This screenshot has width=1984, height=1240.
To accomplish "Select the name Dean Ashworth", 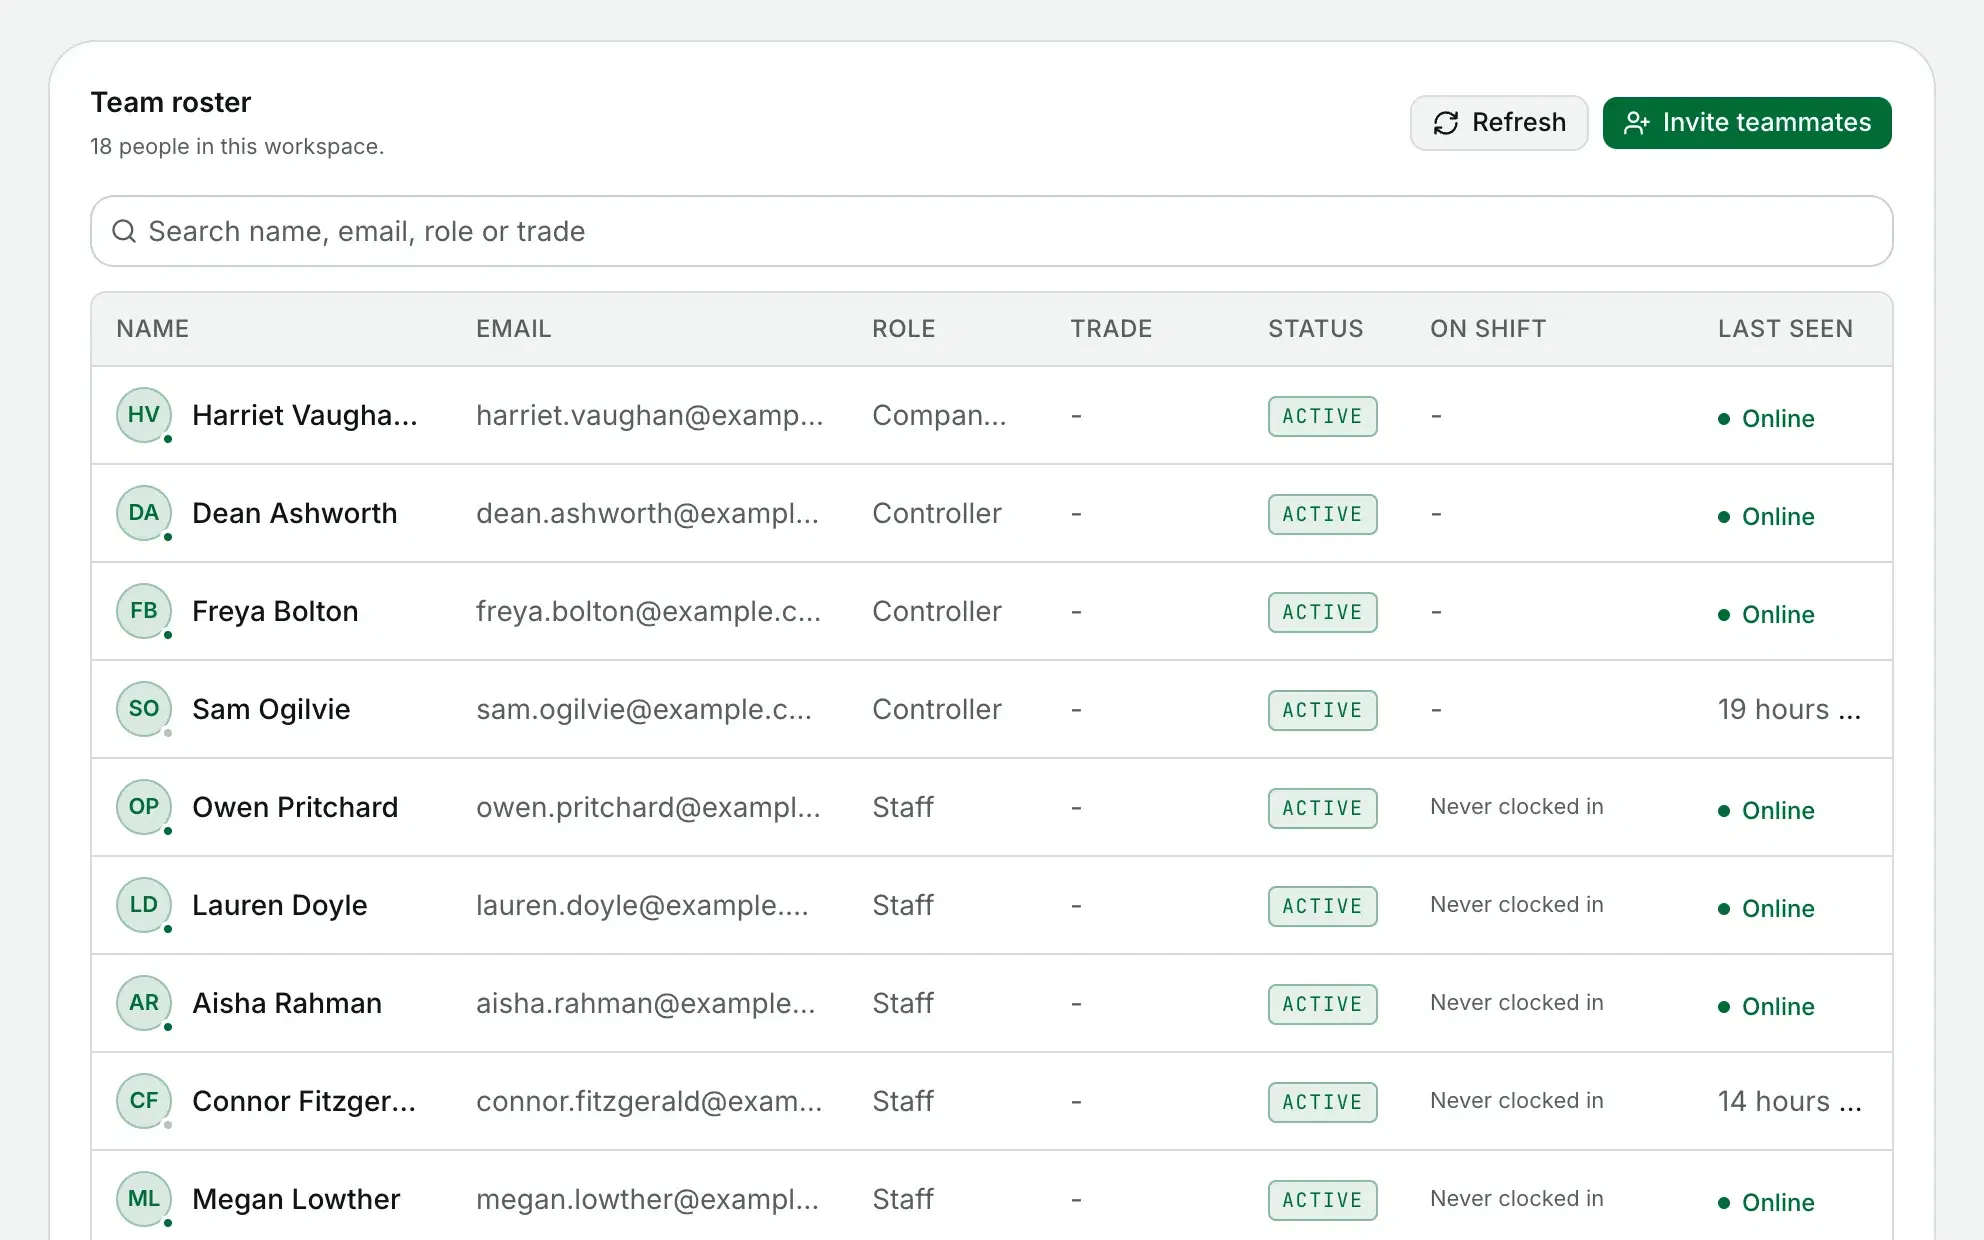I will click(295, 513).
